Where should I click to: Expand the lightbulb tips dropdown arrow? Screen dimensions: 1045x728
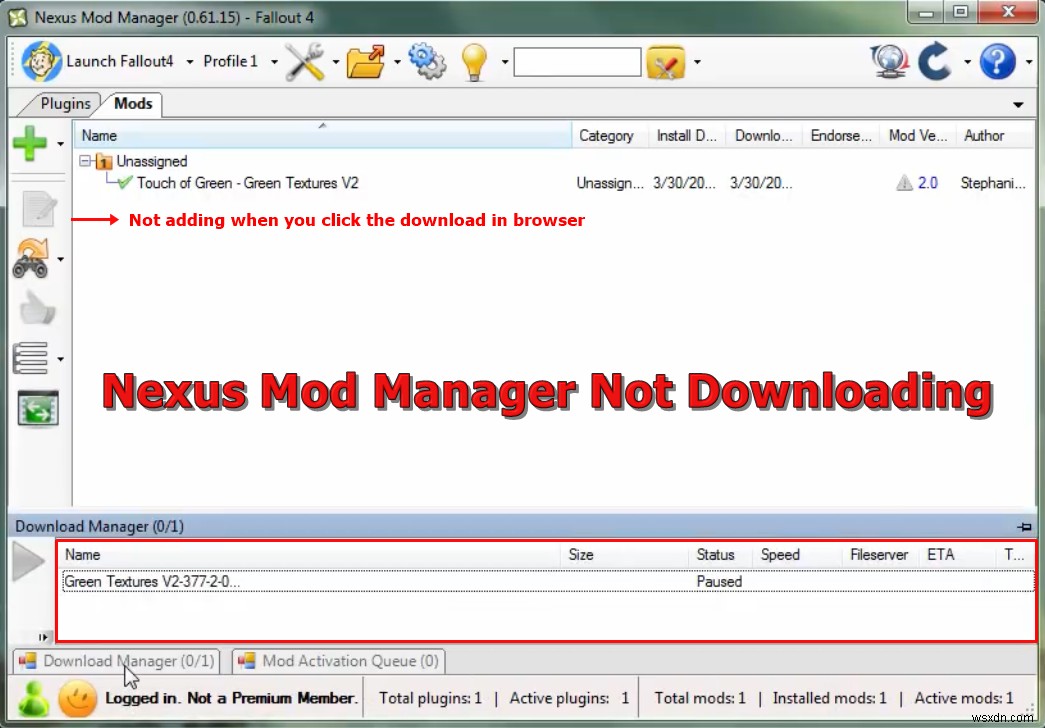click(x=505, y=62)
